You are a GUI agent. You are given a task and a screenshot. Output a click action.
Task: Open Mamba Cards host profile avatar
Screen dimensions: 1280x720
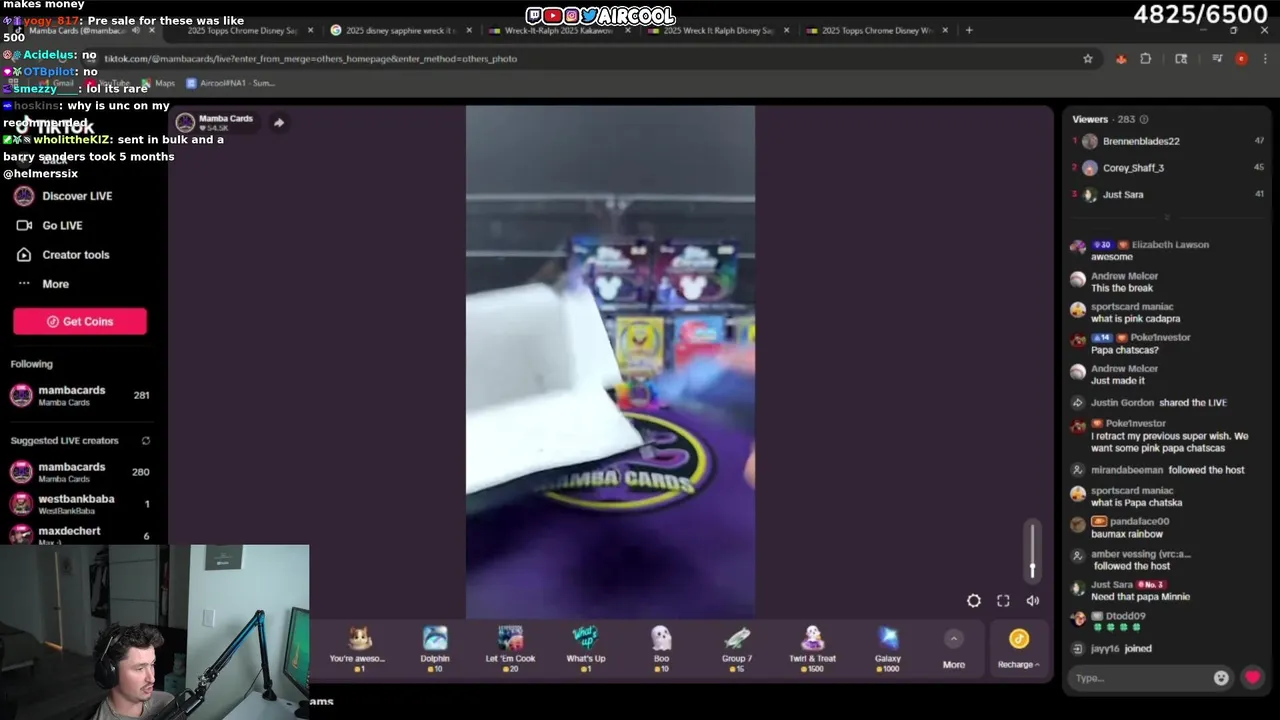tap(185, 123)
